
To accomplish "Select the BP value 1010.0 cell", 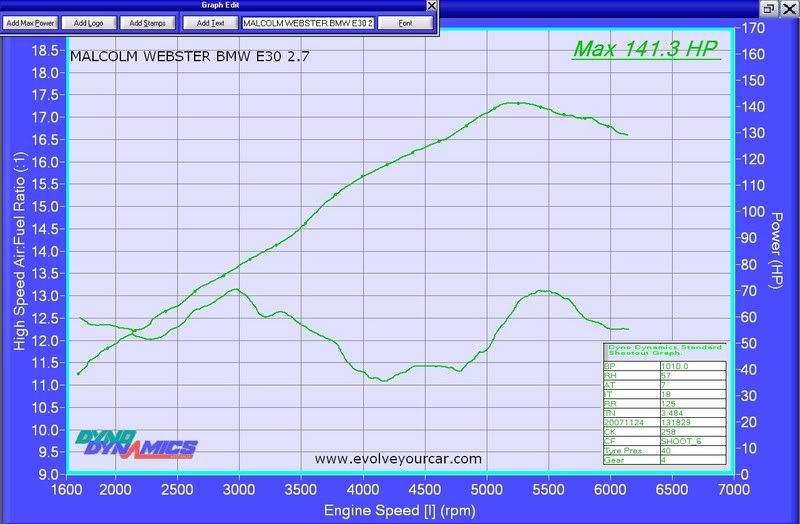I will pos(692,366).
